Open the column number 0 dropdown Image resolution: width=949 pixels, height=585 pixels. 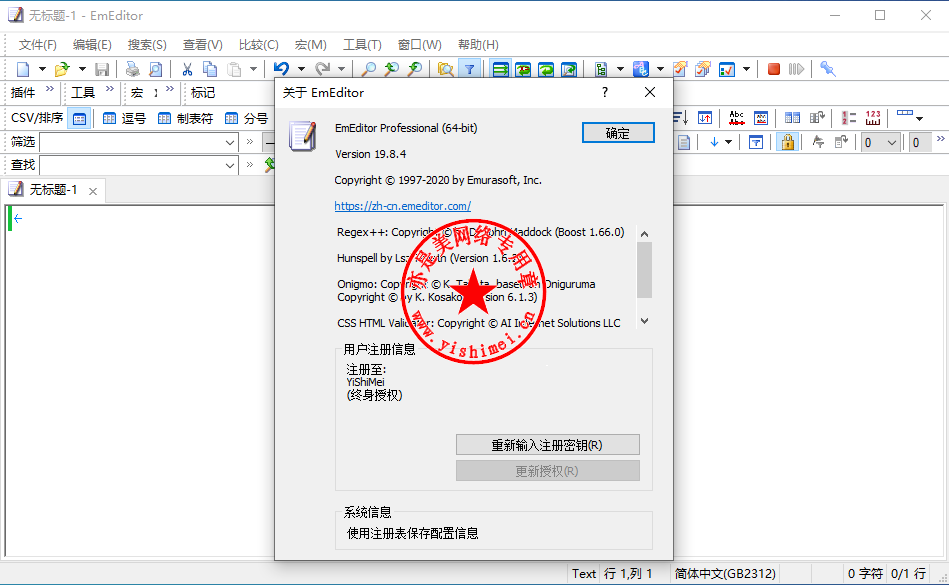892,143
